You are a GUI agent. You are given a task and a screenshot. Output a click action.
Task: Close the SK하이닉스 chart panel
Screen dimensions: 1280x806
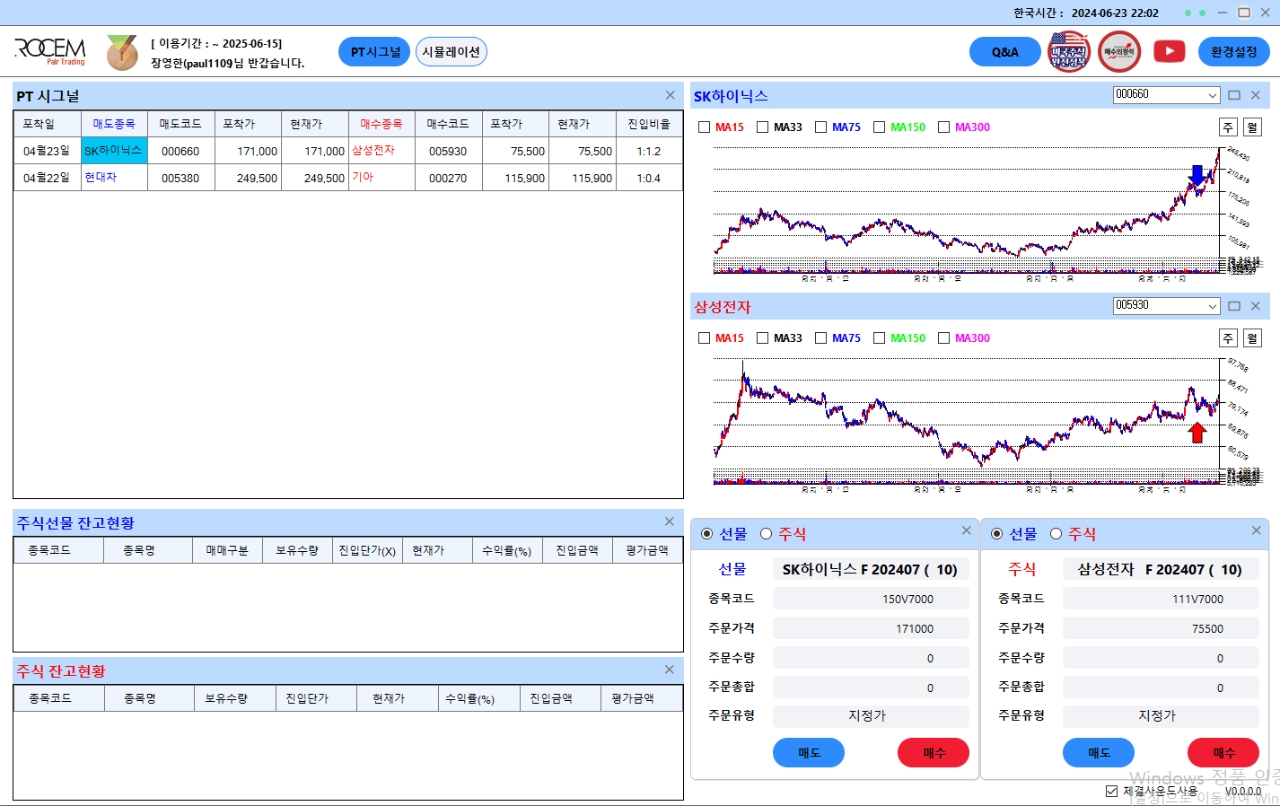(x=1256, y=95)
